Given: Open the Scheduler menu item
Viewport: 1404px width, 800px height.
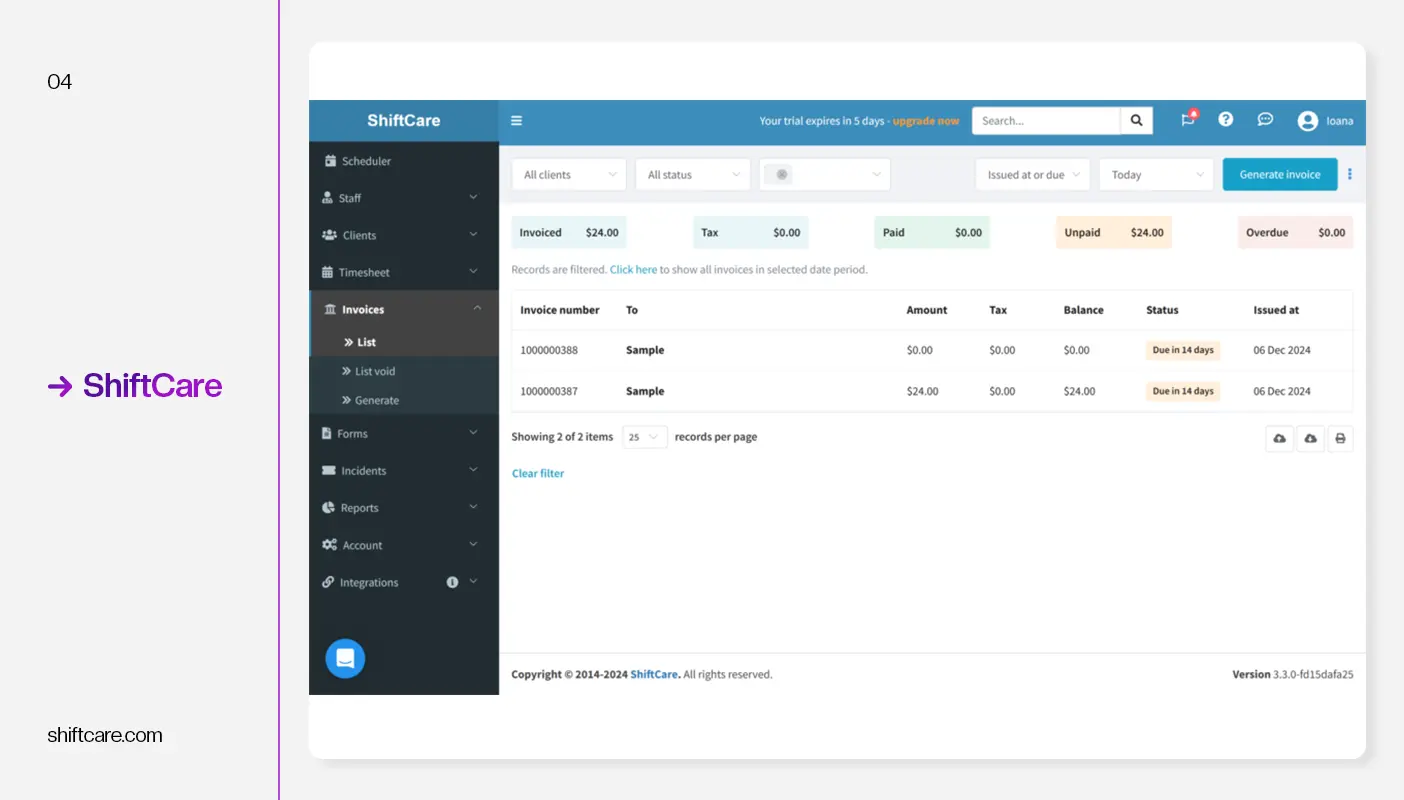Looking at the screenshot, I should (x=404, y=161).
